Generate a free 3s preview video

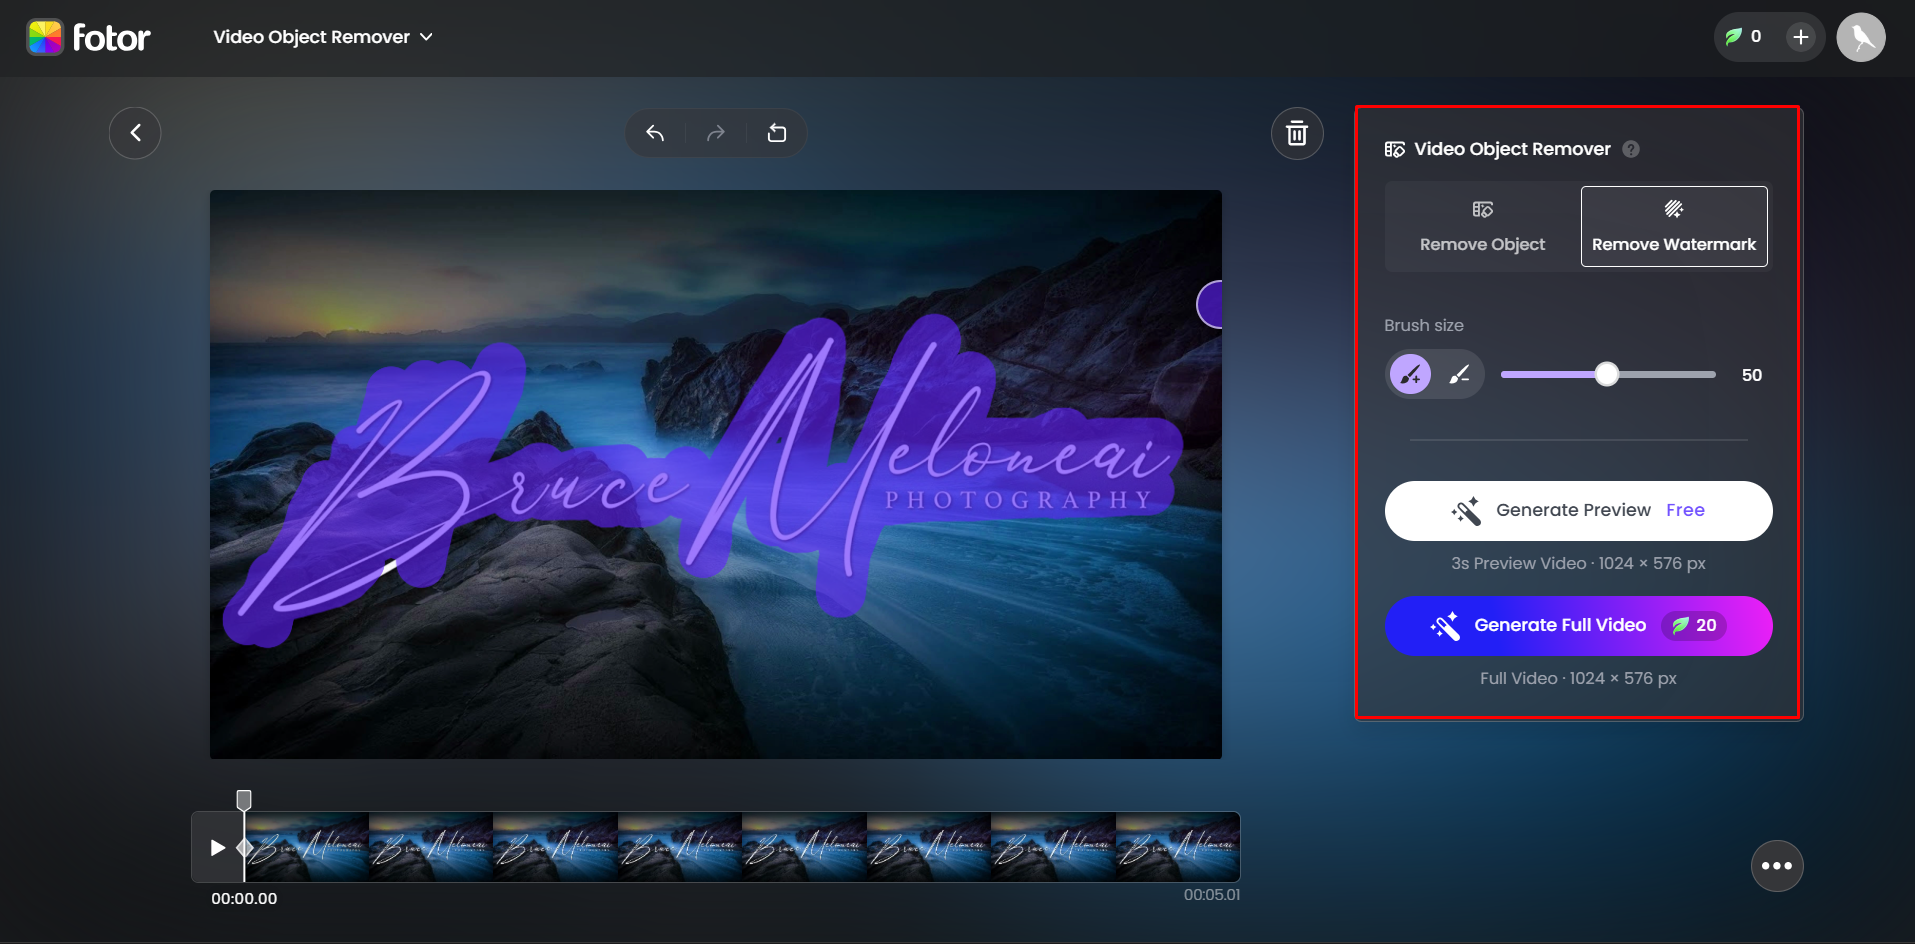pyautogui.click(x=1577, y=510)
